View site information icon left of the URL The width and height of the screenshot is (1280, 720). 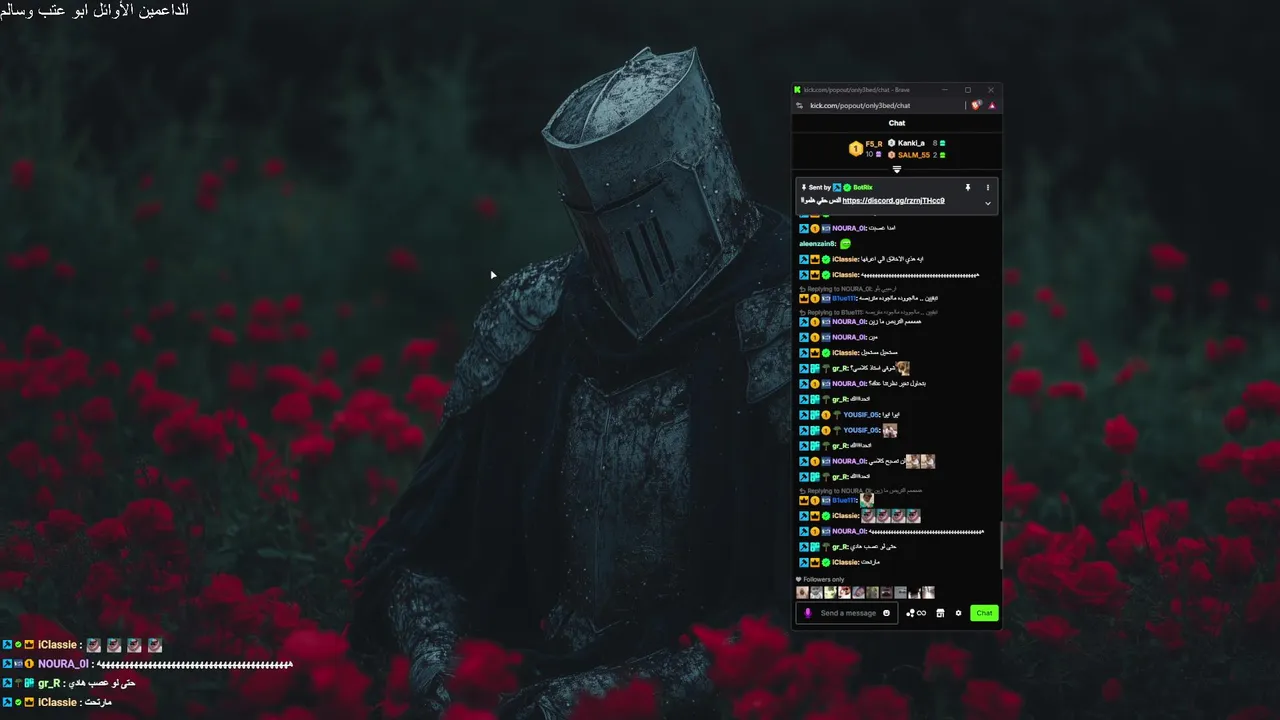799,105
